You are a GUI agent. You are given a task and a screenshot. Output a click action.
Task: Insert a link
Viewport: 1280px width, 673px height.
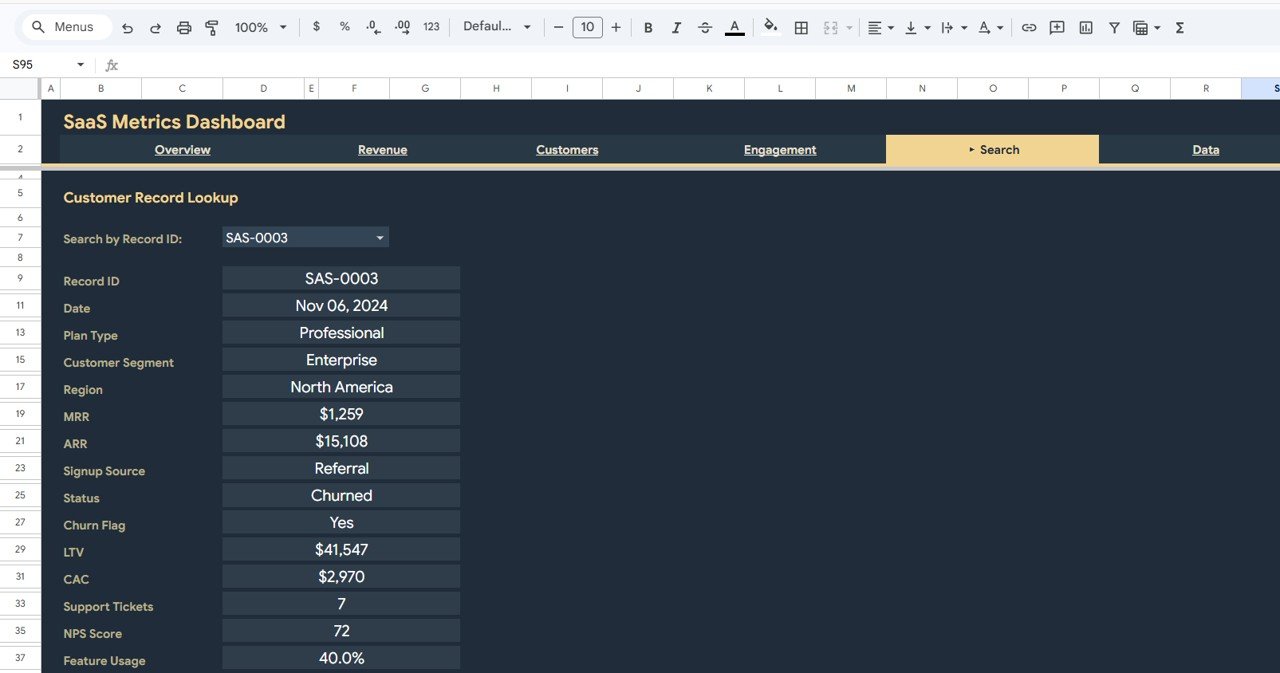[1029, 27]
